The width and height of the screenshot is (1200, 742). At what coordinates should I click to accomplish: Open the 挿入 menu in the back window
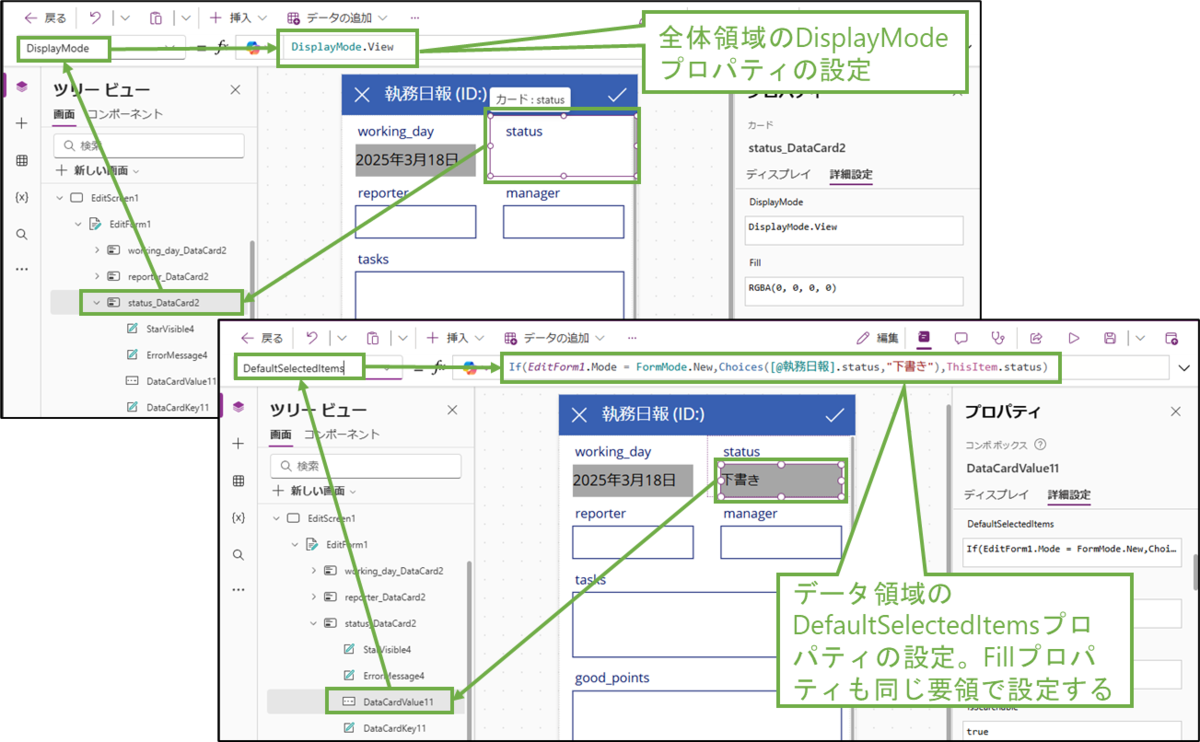pos(239,17)
